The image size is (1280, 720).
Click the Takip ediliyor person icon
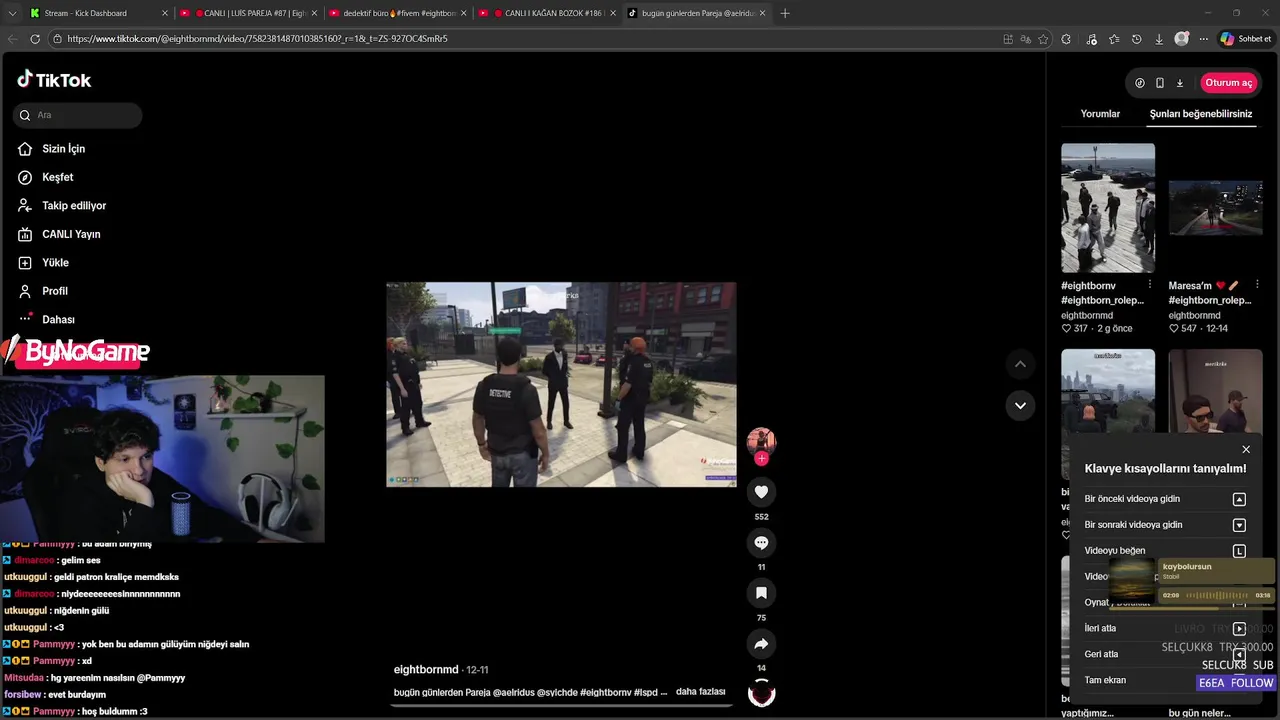[x=25, y=205]
